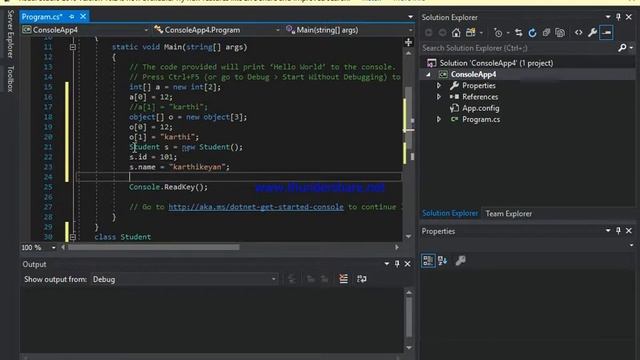
Task: Click the editor vertical scrollbar down arrow
Action: point(408,236)
